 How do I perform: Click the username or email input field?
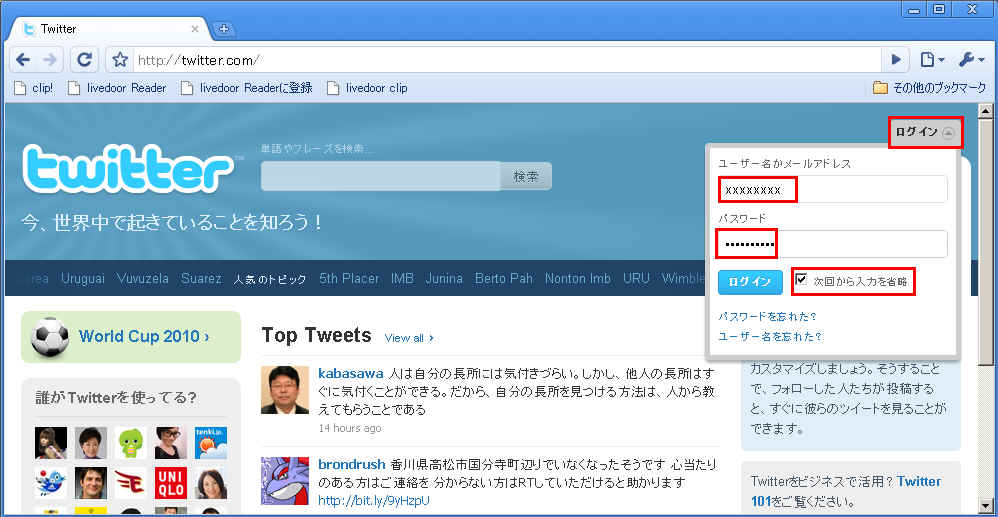[x=832, y=189]
